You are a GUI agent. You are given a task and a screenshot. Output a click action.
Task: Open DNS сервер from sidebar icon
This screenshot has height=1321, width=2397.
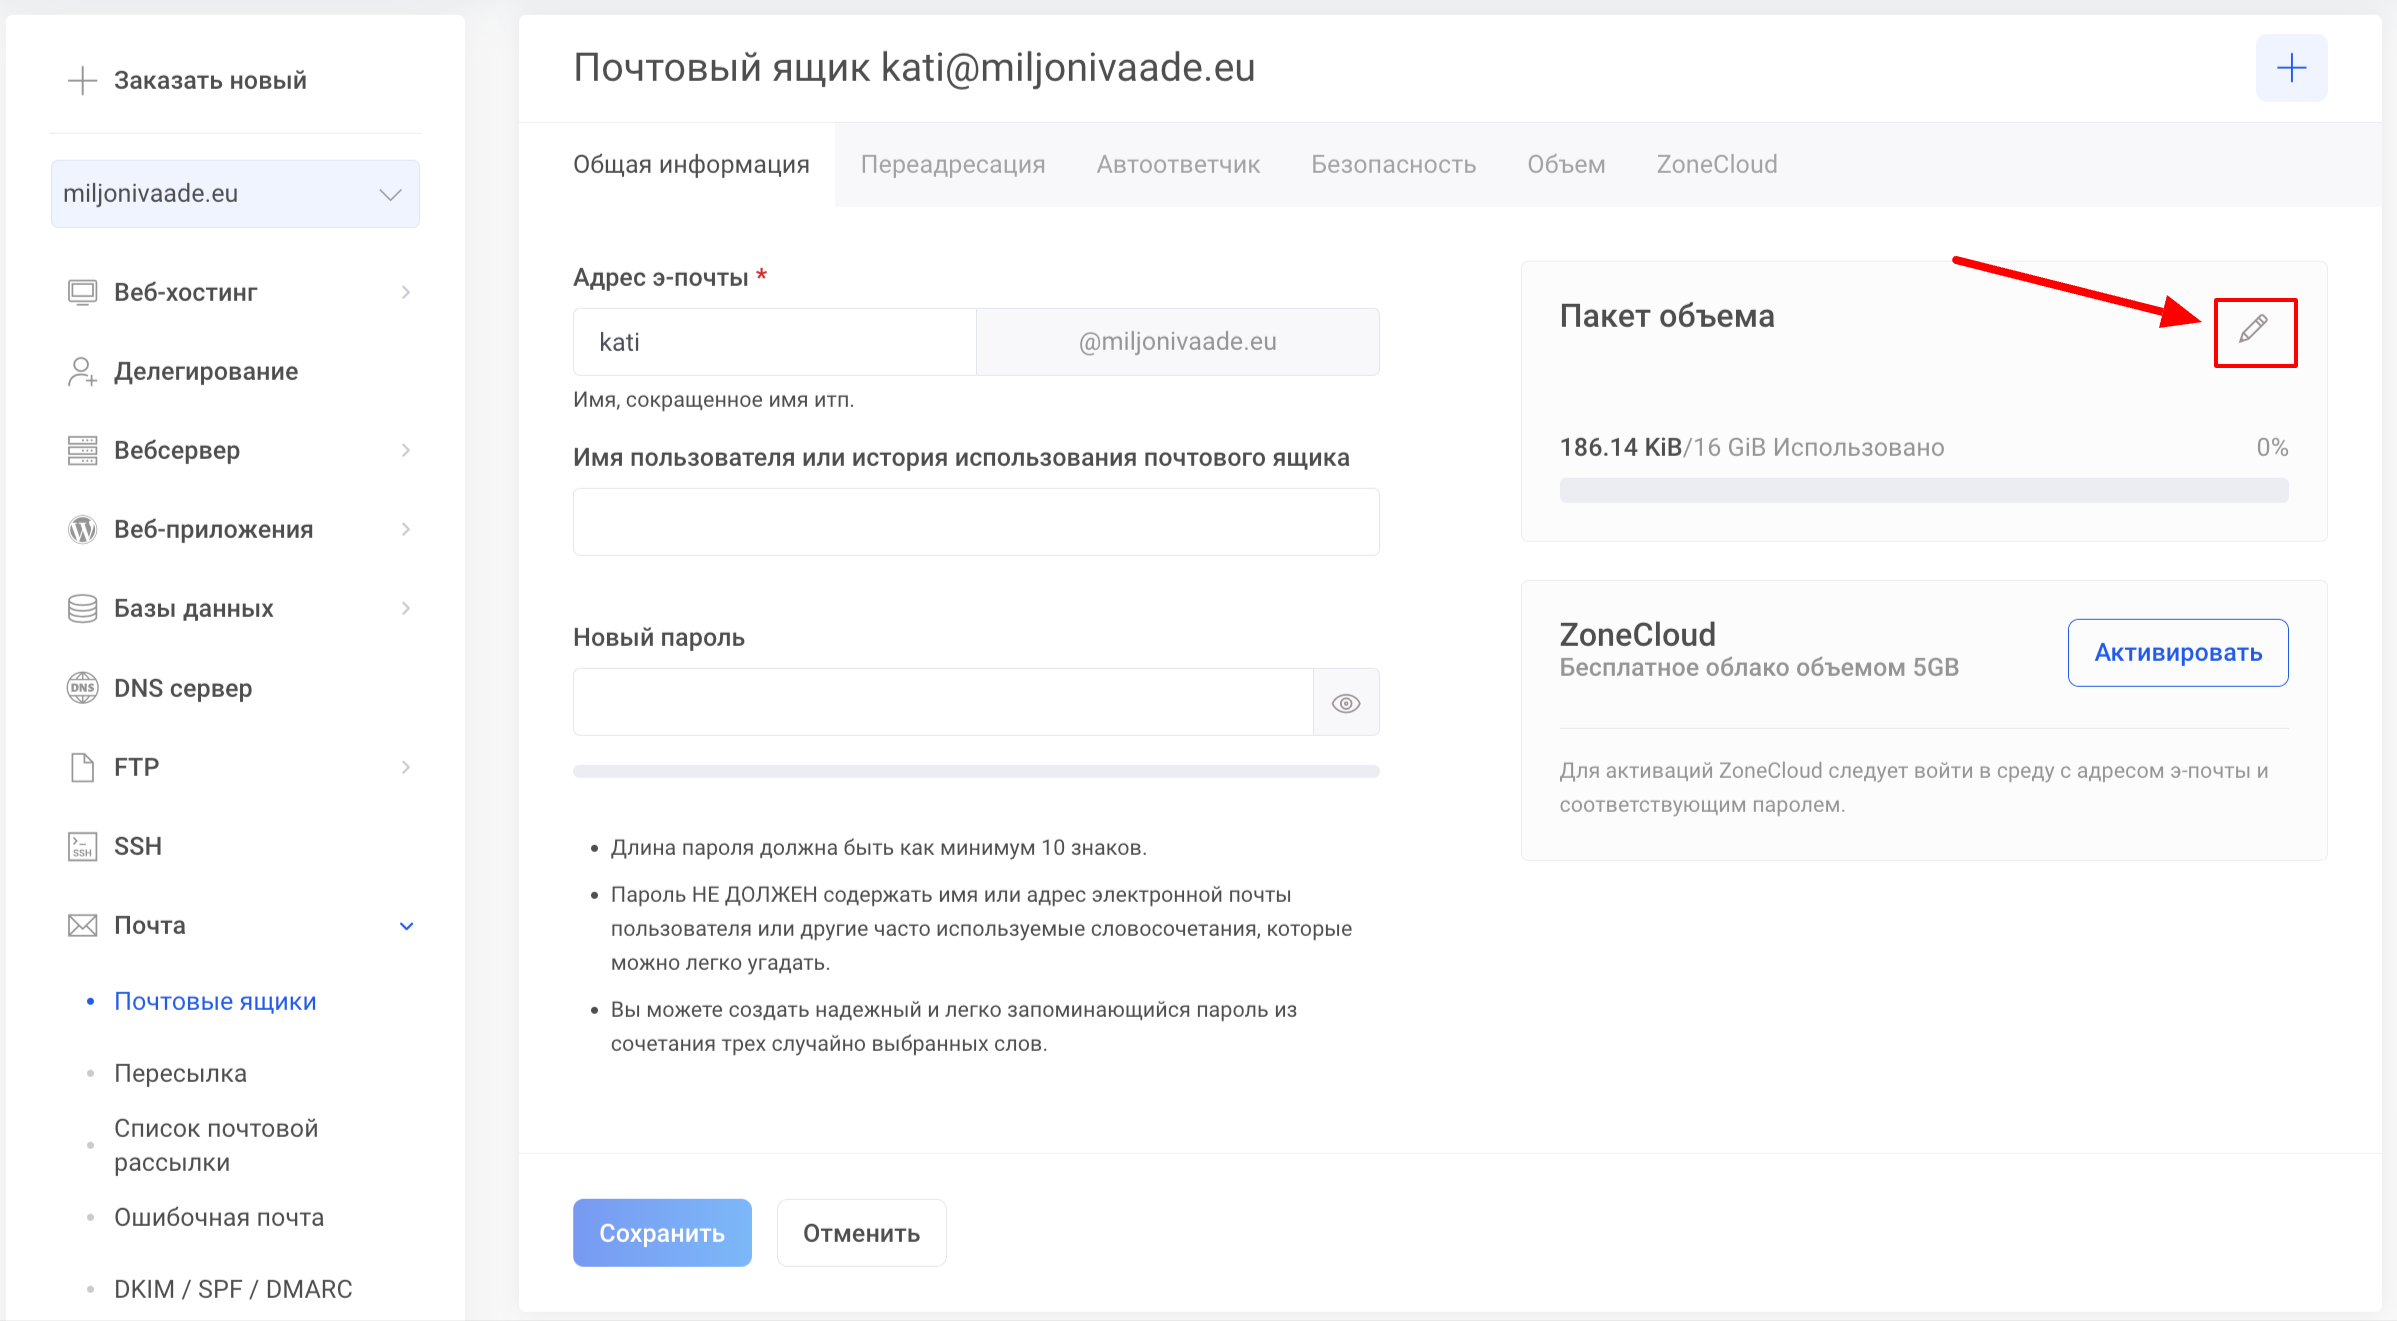pos(82,688)
